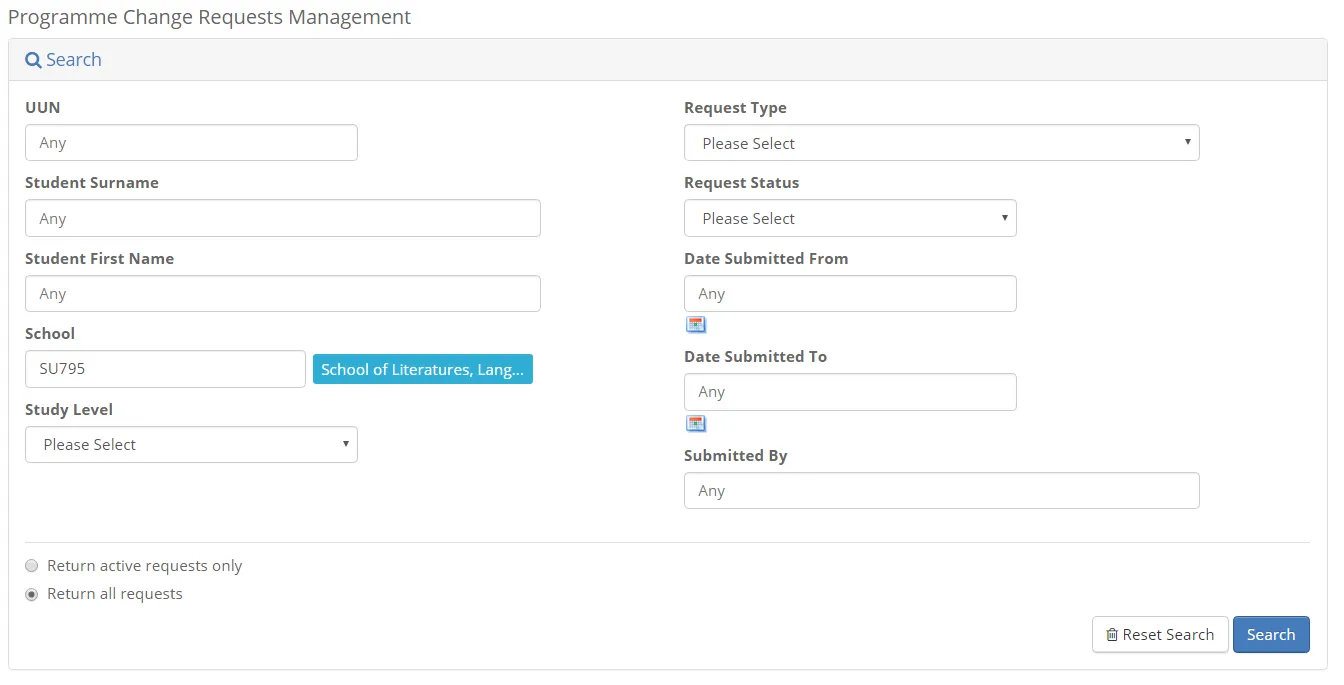Open the Study Level dropdown

tap(191, 444)
